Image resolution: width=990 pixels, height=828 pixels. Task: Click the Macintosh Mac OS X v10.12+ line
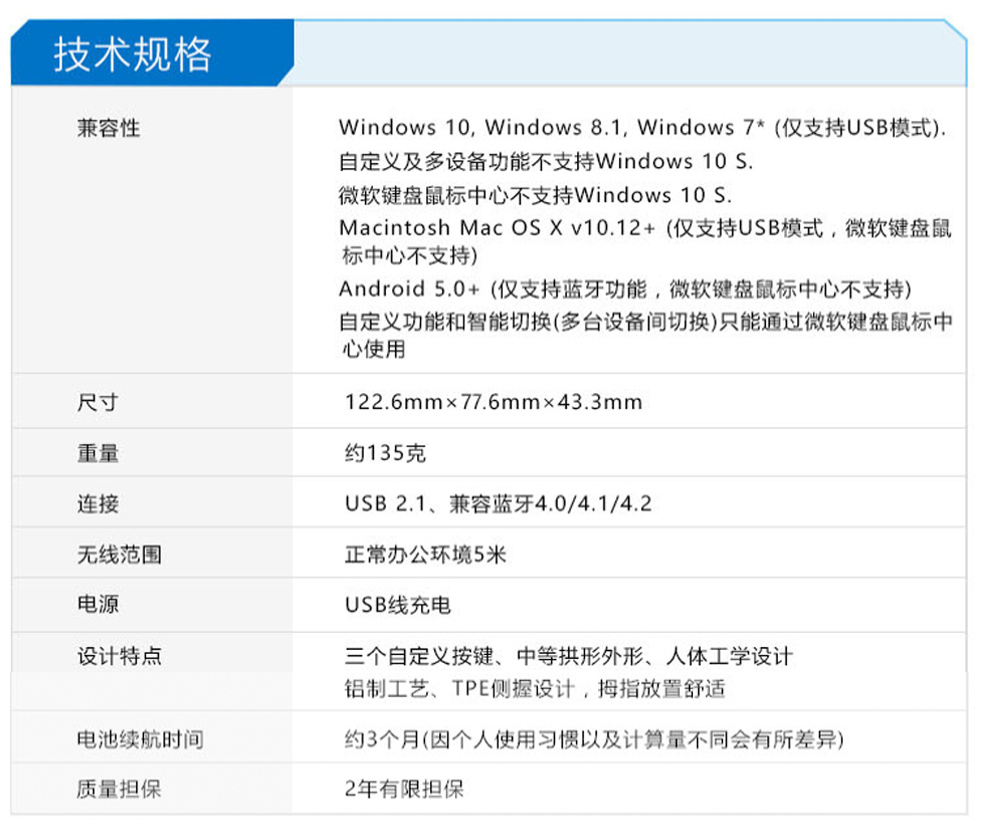click(x=645, y=241)
